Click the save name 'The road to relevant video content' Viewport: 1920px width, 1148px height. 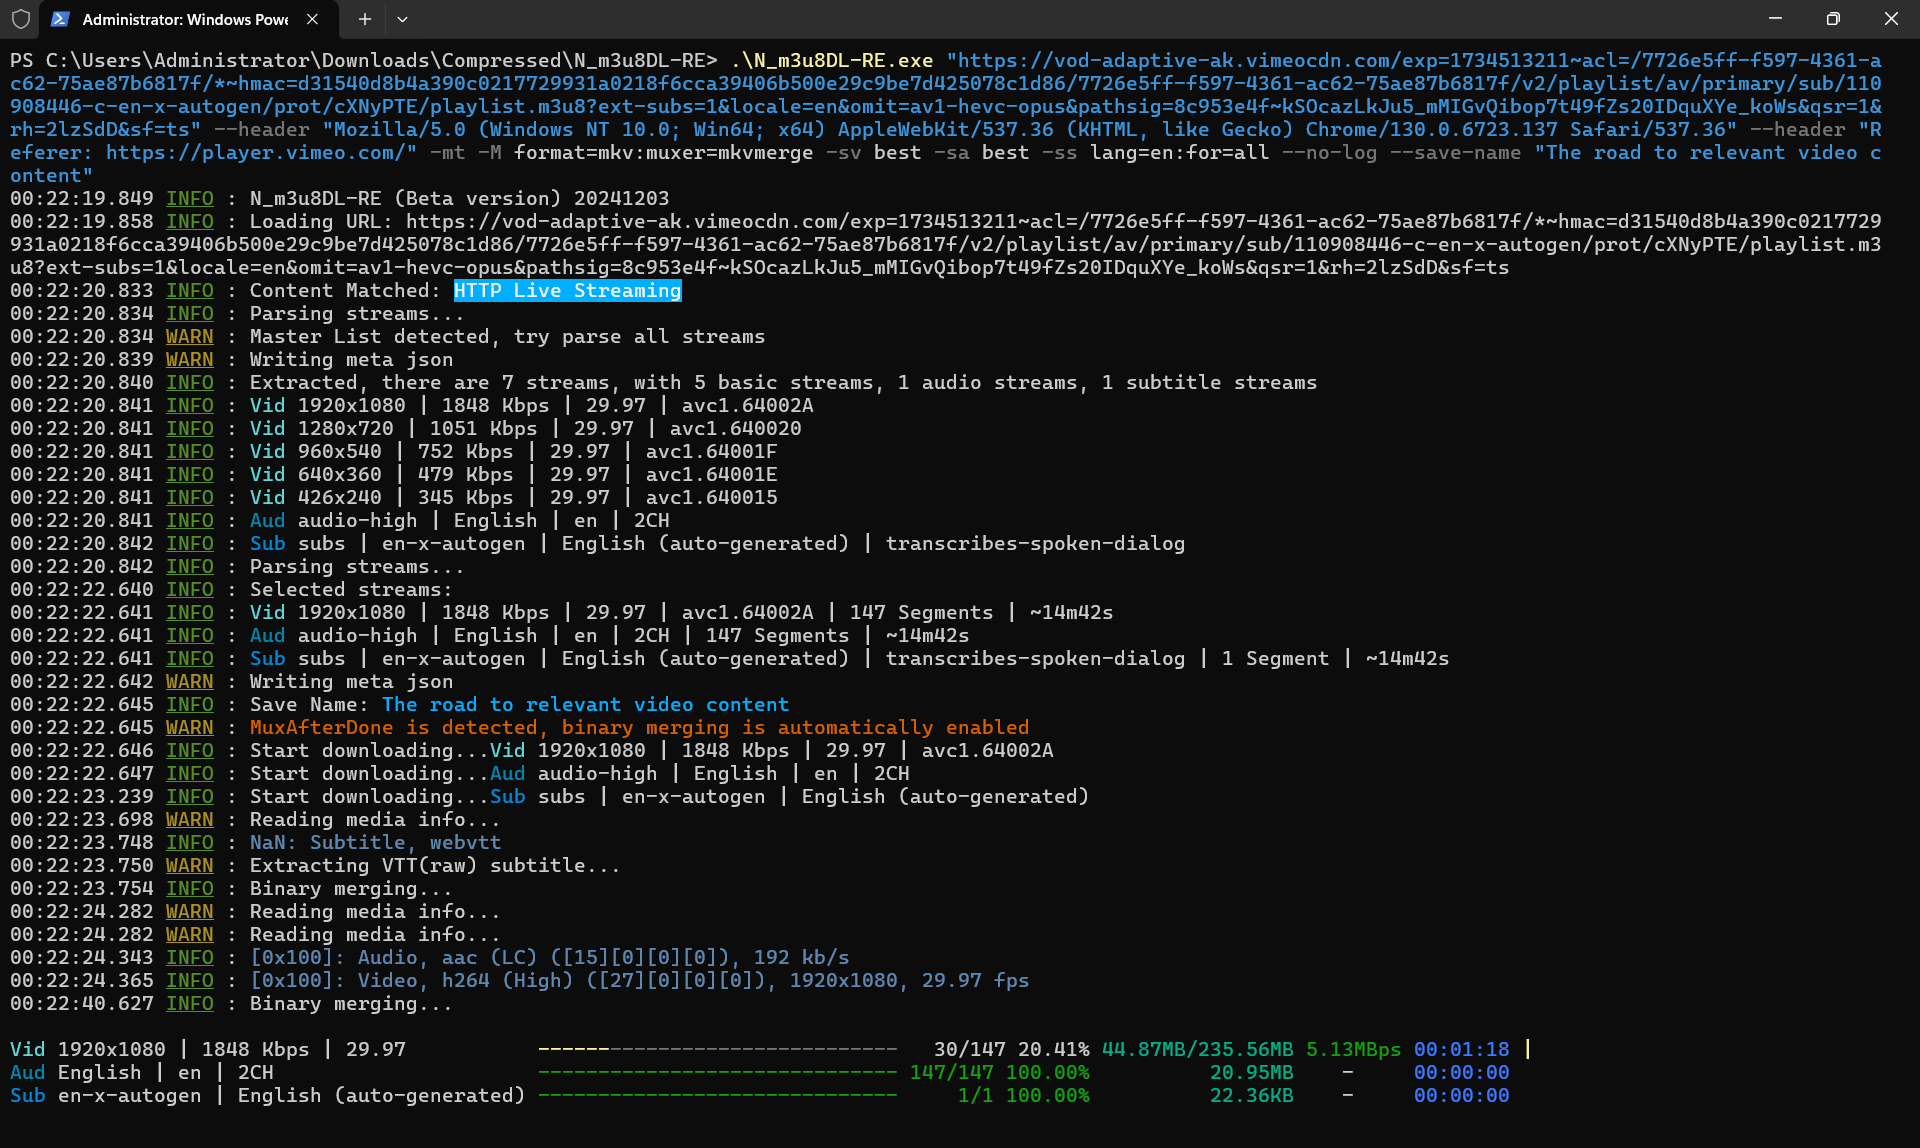coord(585,704)
